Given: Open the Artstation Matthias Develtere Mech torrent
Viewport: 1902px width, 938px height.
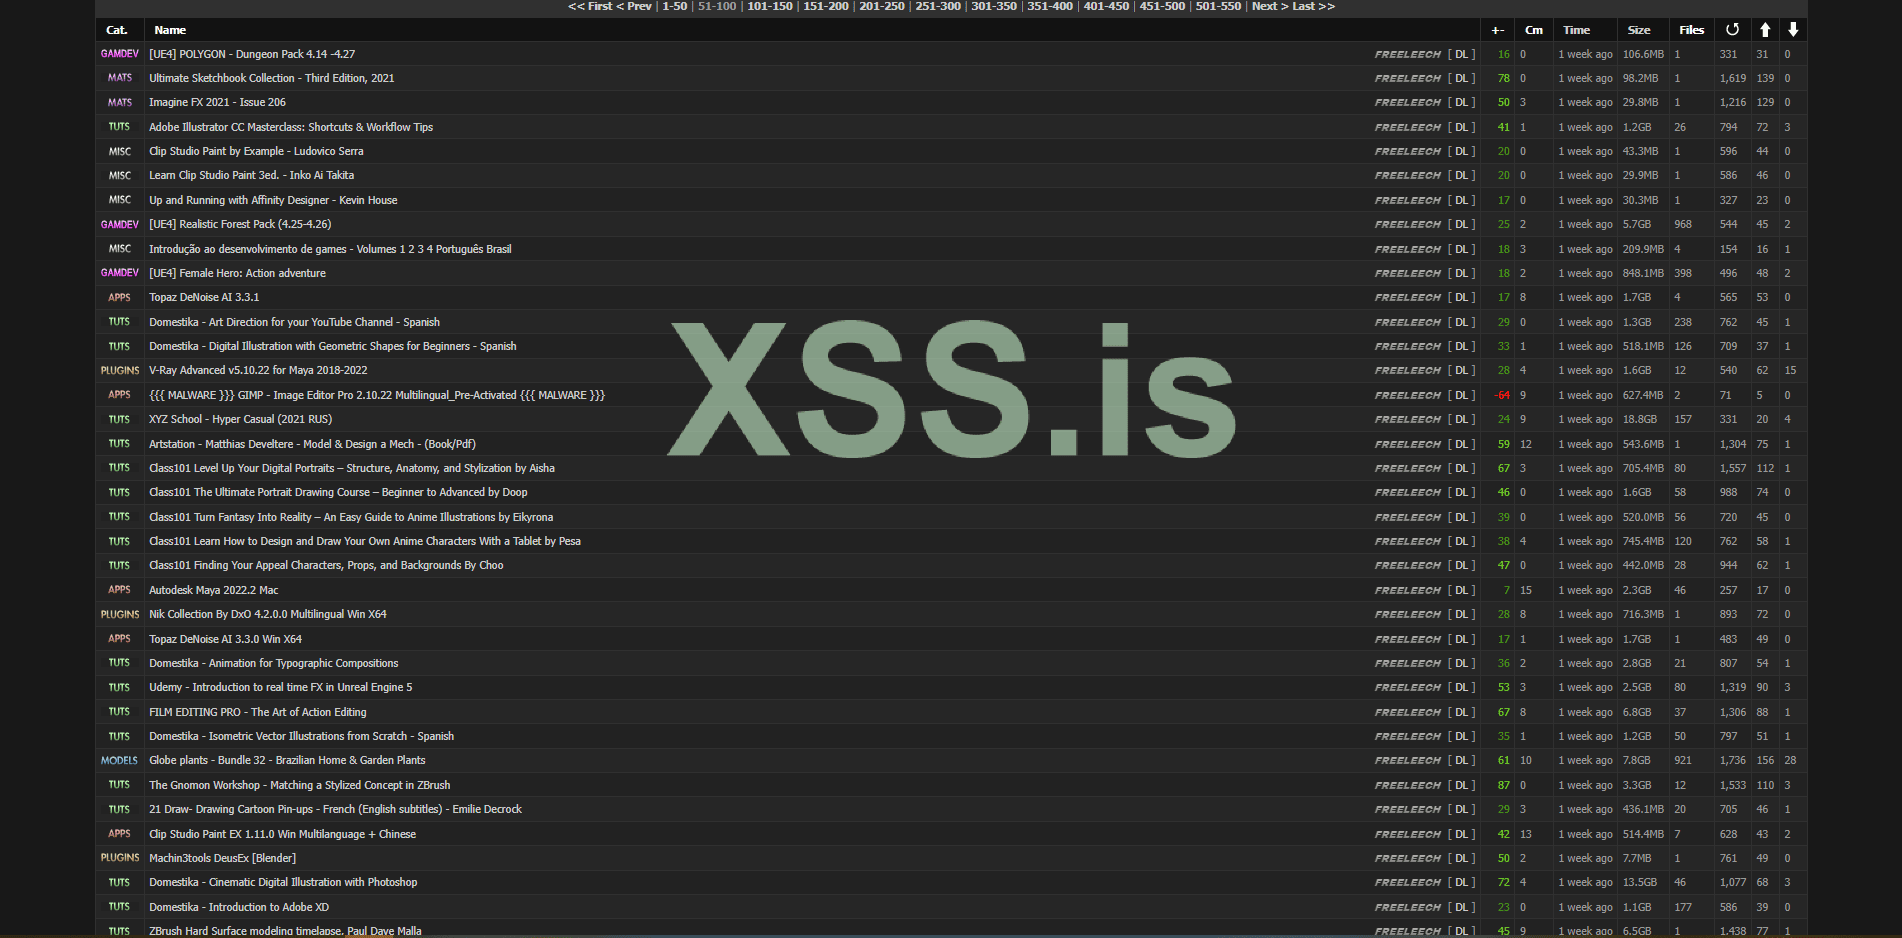Looking at the screenshot, I should click(x=312, y=444).
